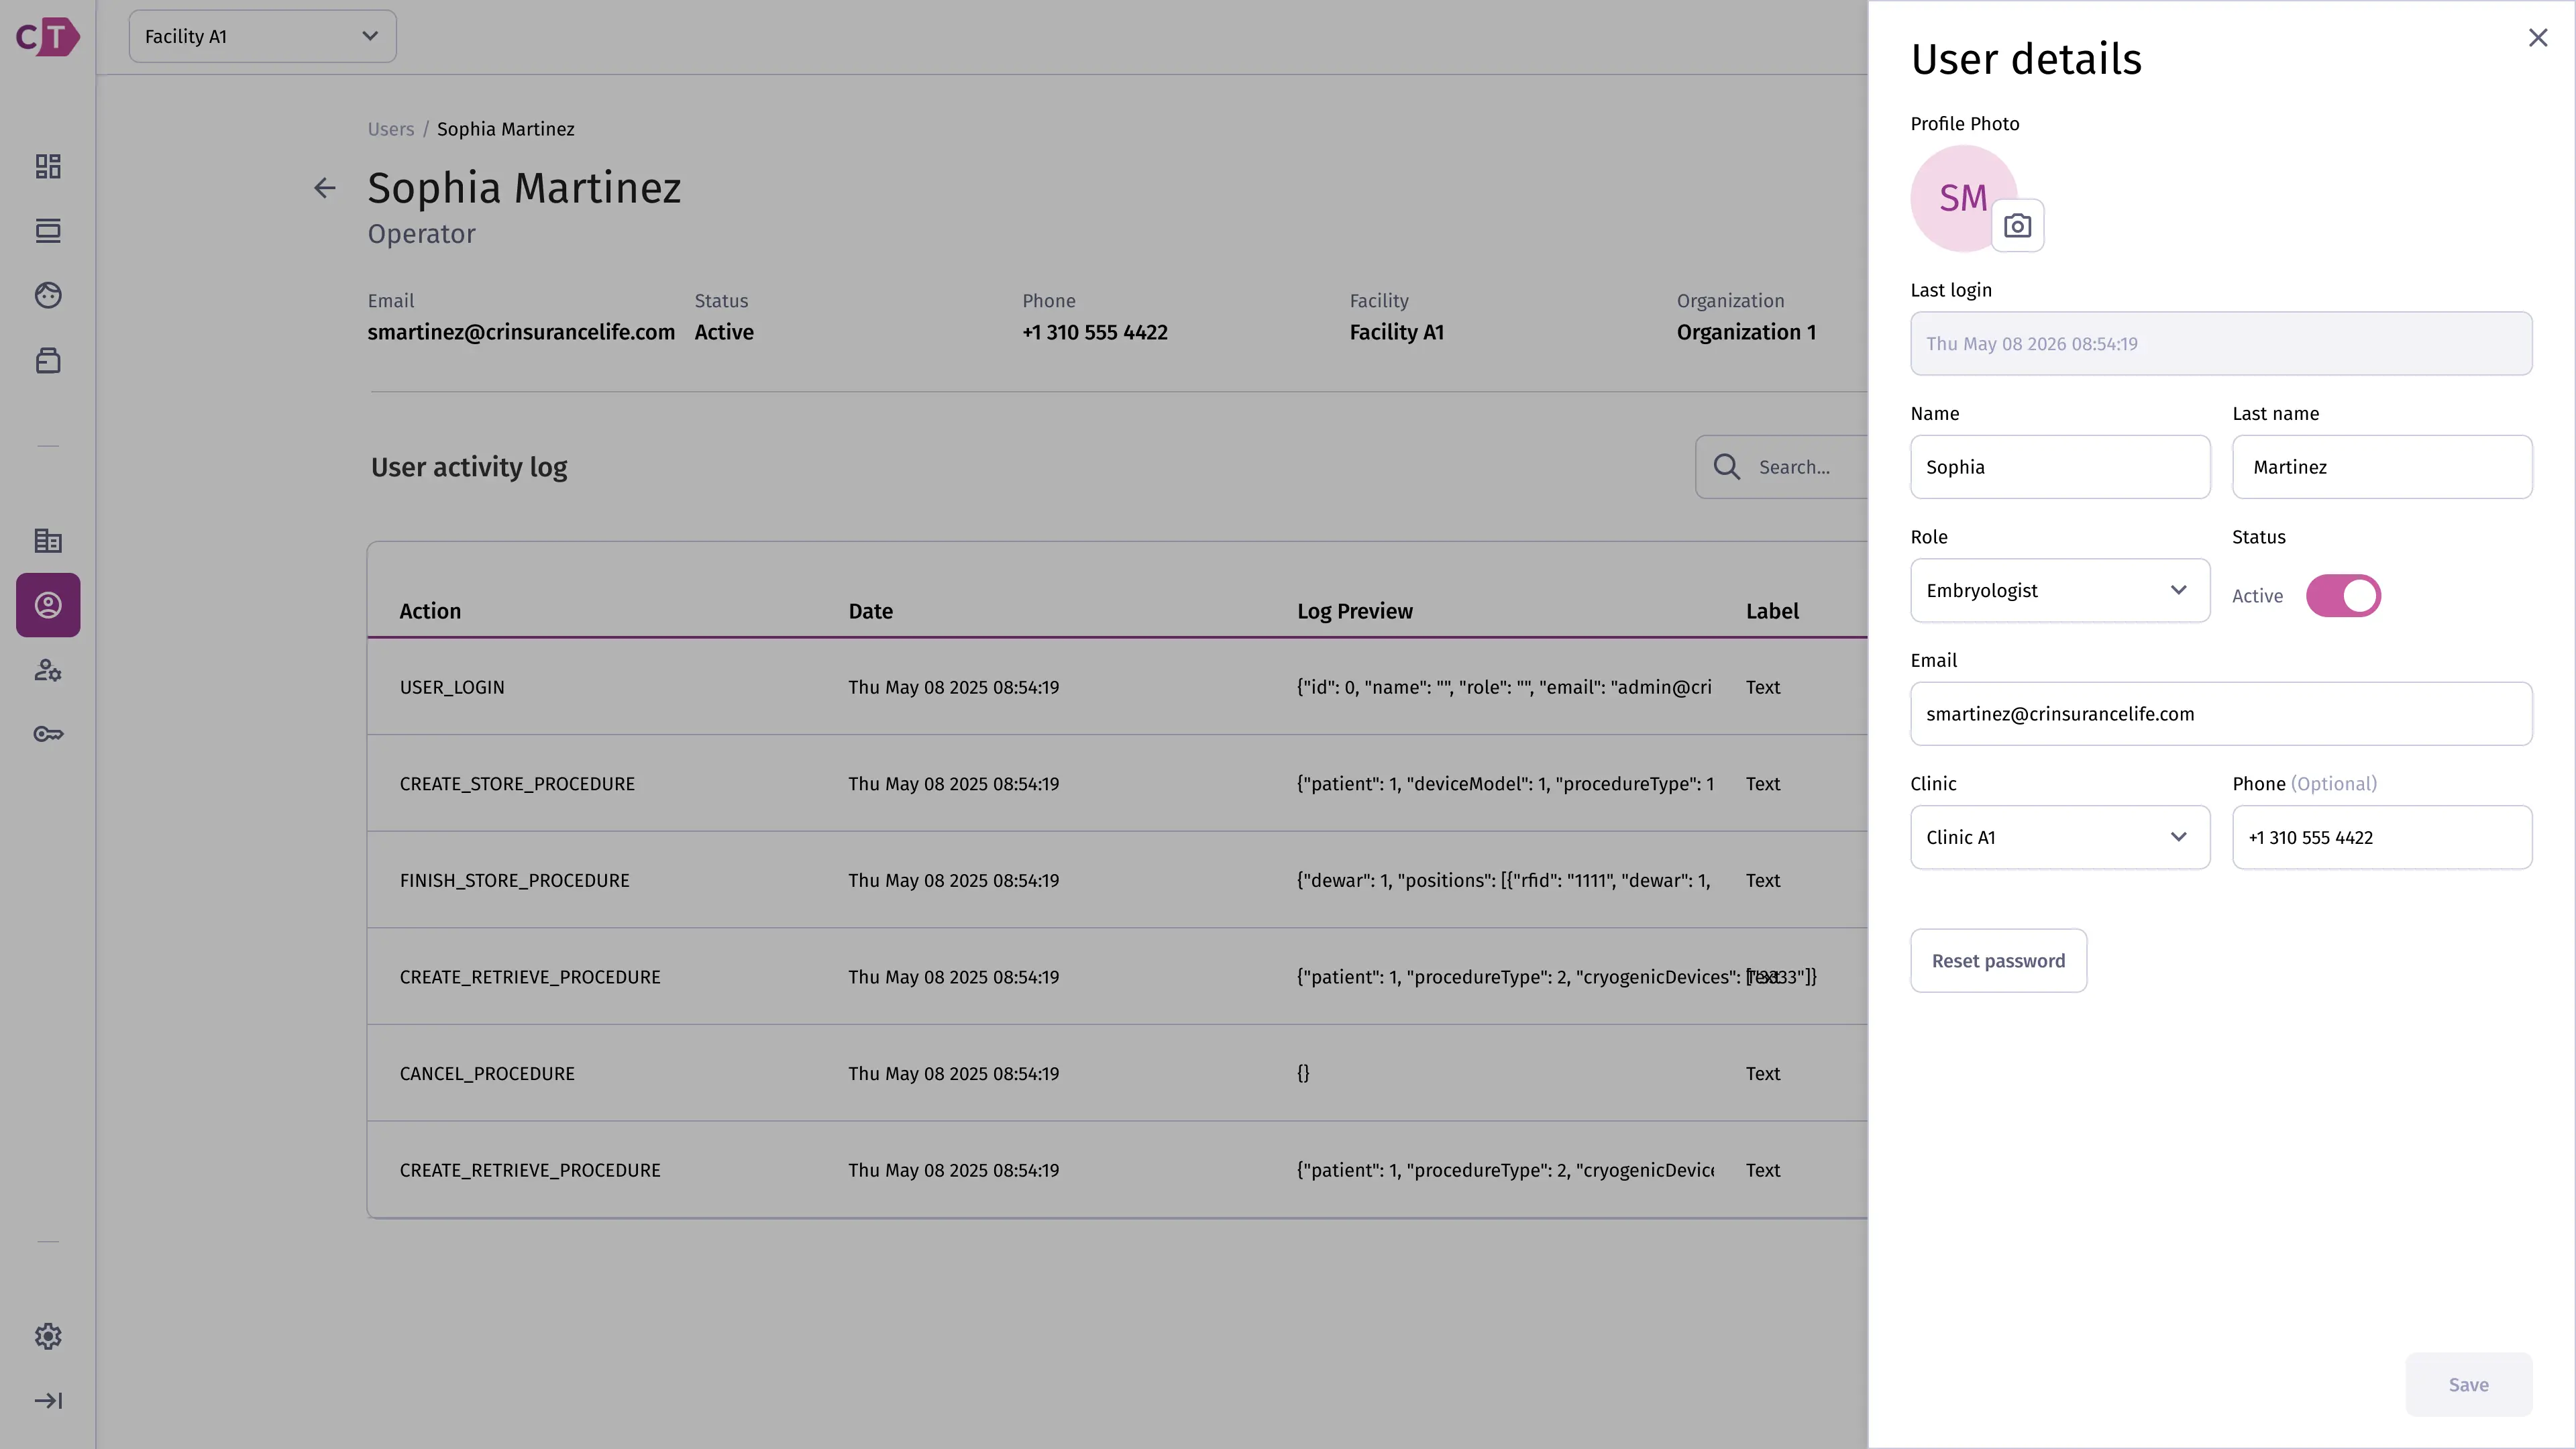Click the Sophia Martinez breadcrumb text

click(x=505, y=129)
